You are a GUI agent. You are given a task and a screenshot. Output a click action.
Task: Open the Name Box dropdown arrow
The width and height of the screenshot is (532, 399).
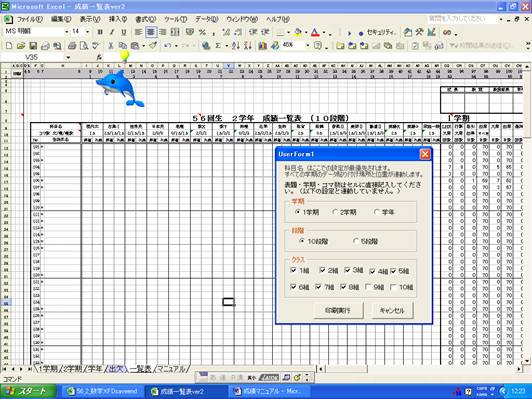68,57
